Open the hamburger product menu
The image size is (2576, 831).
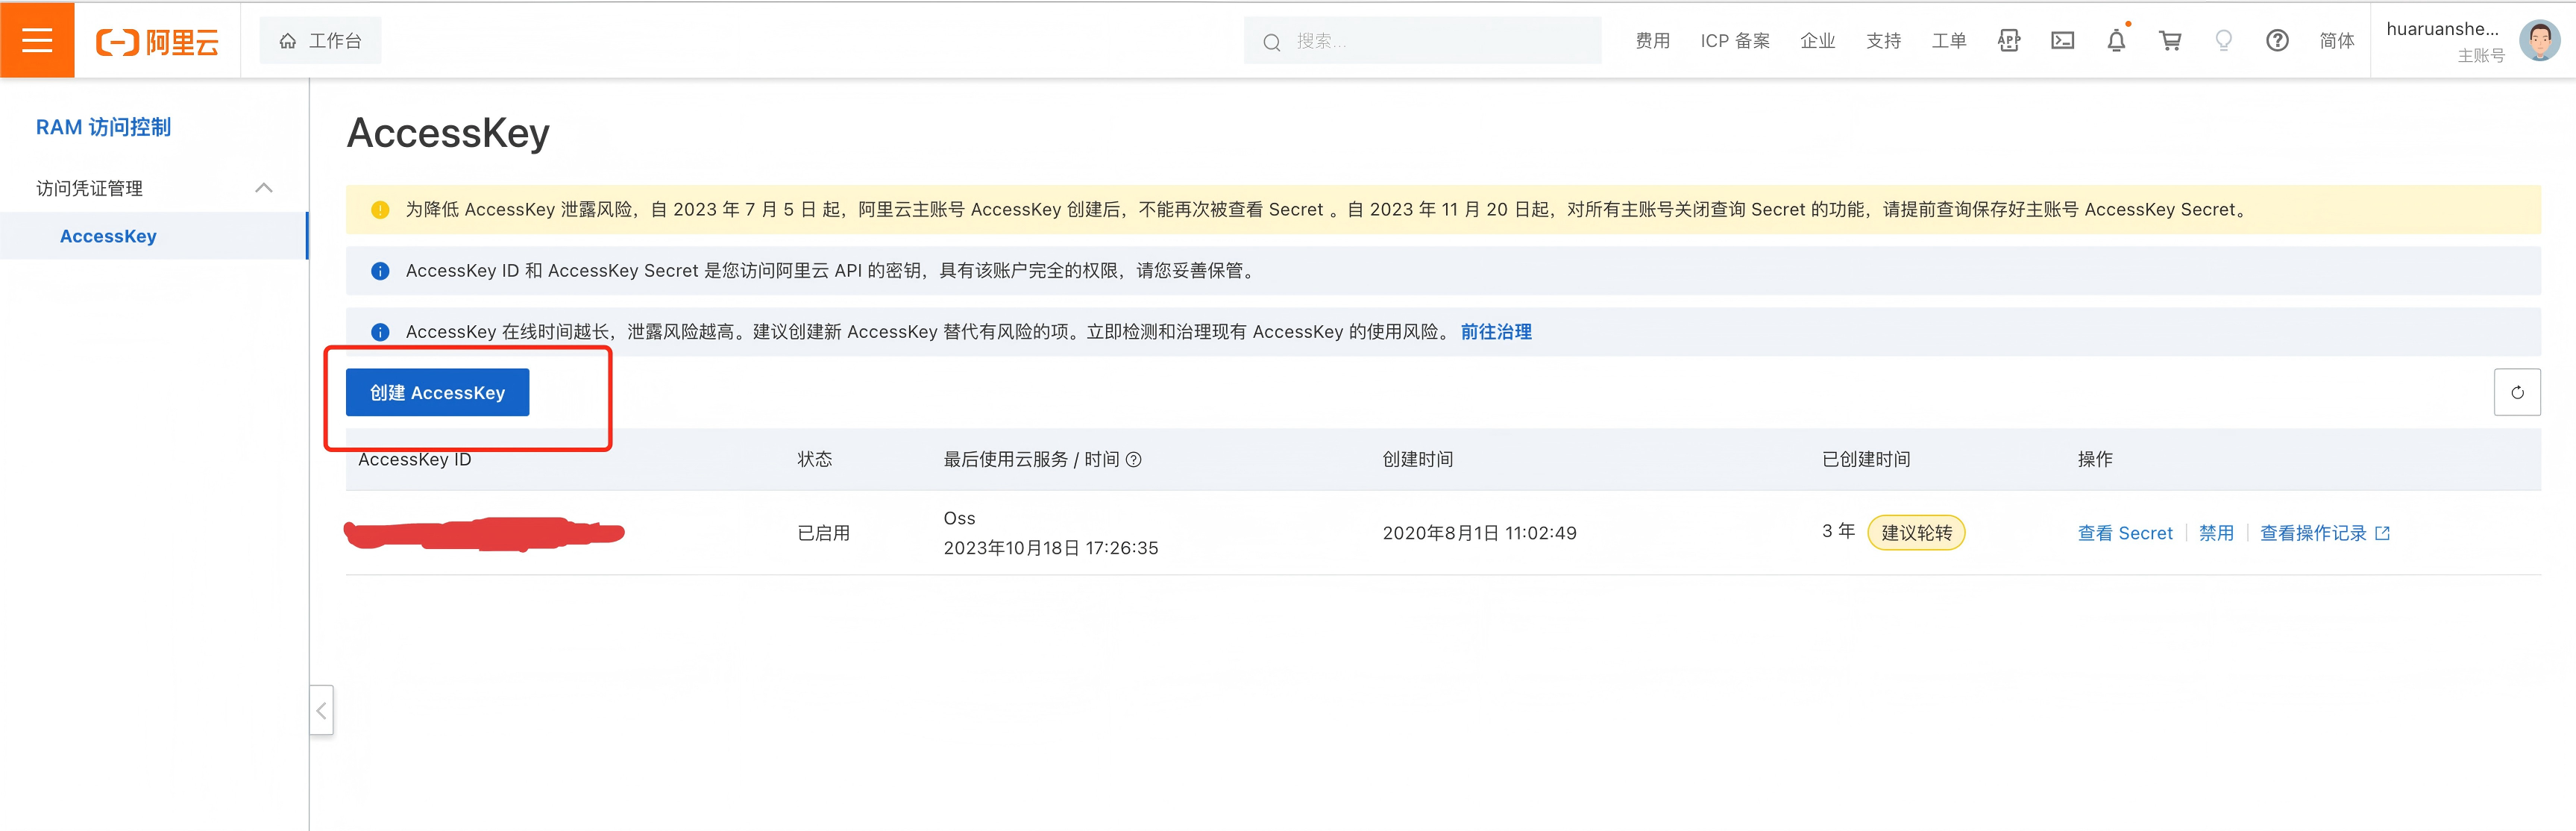37,40
